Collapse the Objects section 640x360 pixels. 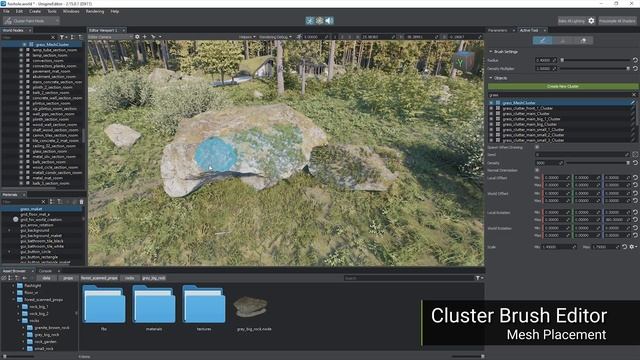(x=491, y=78)
